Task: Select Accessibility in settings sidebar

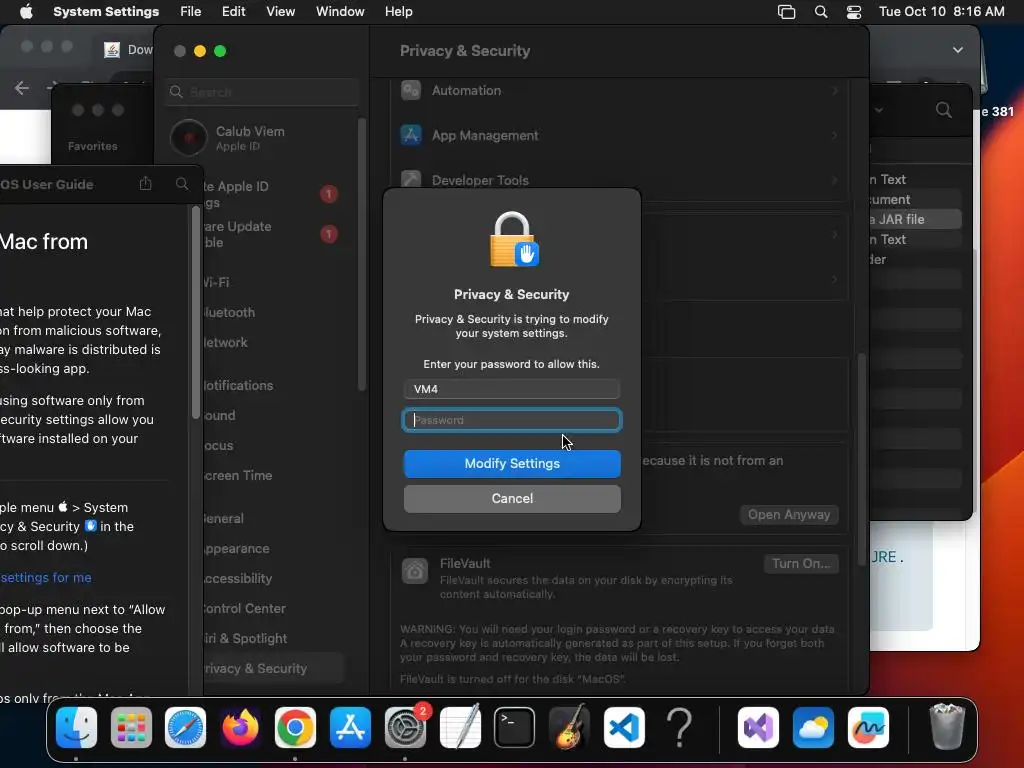Action: (x=238, y=579)
